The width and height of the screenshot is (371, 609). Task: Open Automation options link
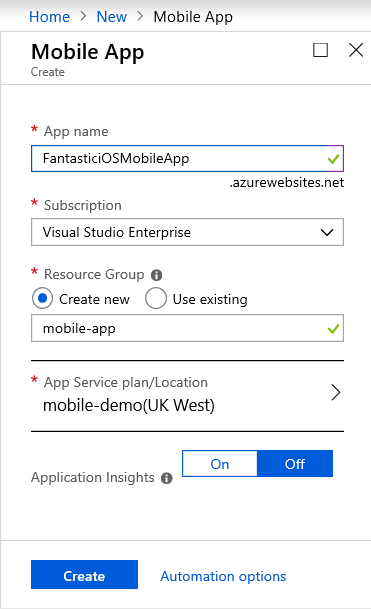point(223,576)
